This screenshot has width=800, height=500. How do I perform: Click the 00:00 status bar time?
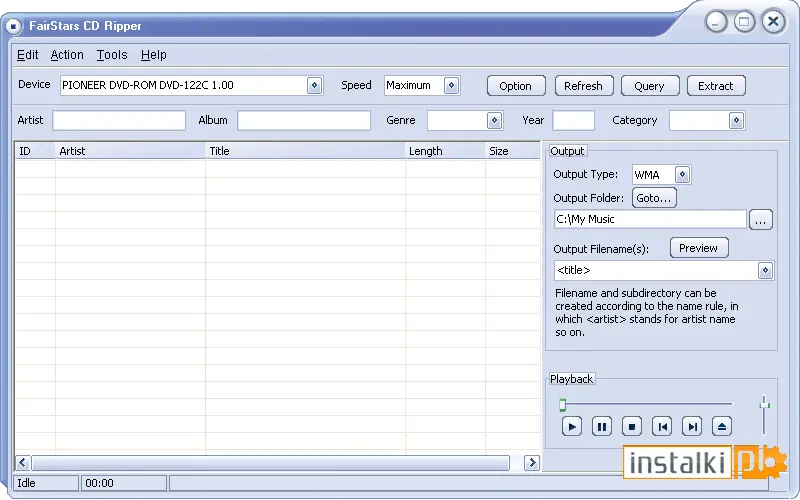coord(99,483)
